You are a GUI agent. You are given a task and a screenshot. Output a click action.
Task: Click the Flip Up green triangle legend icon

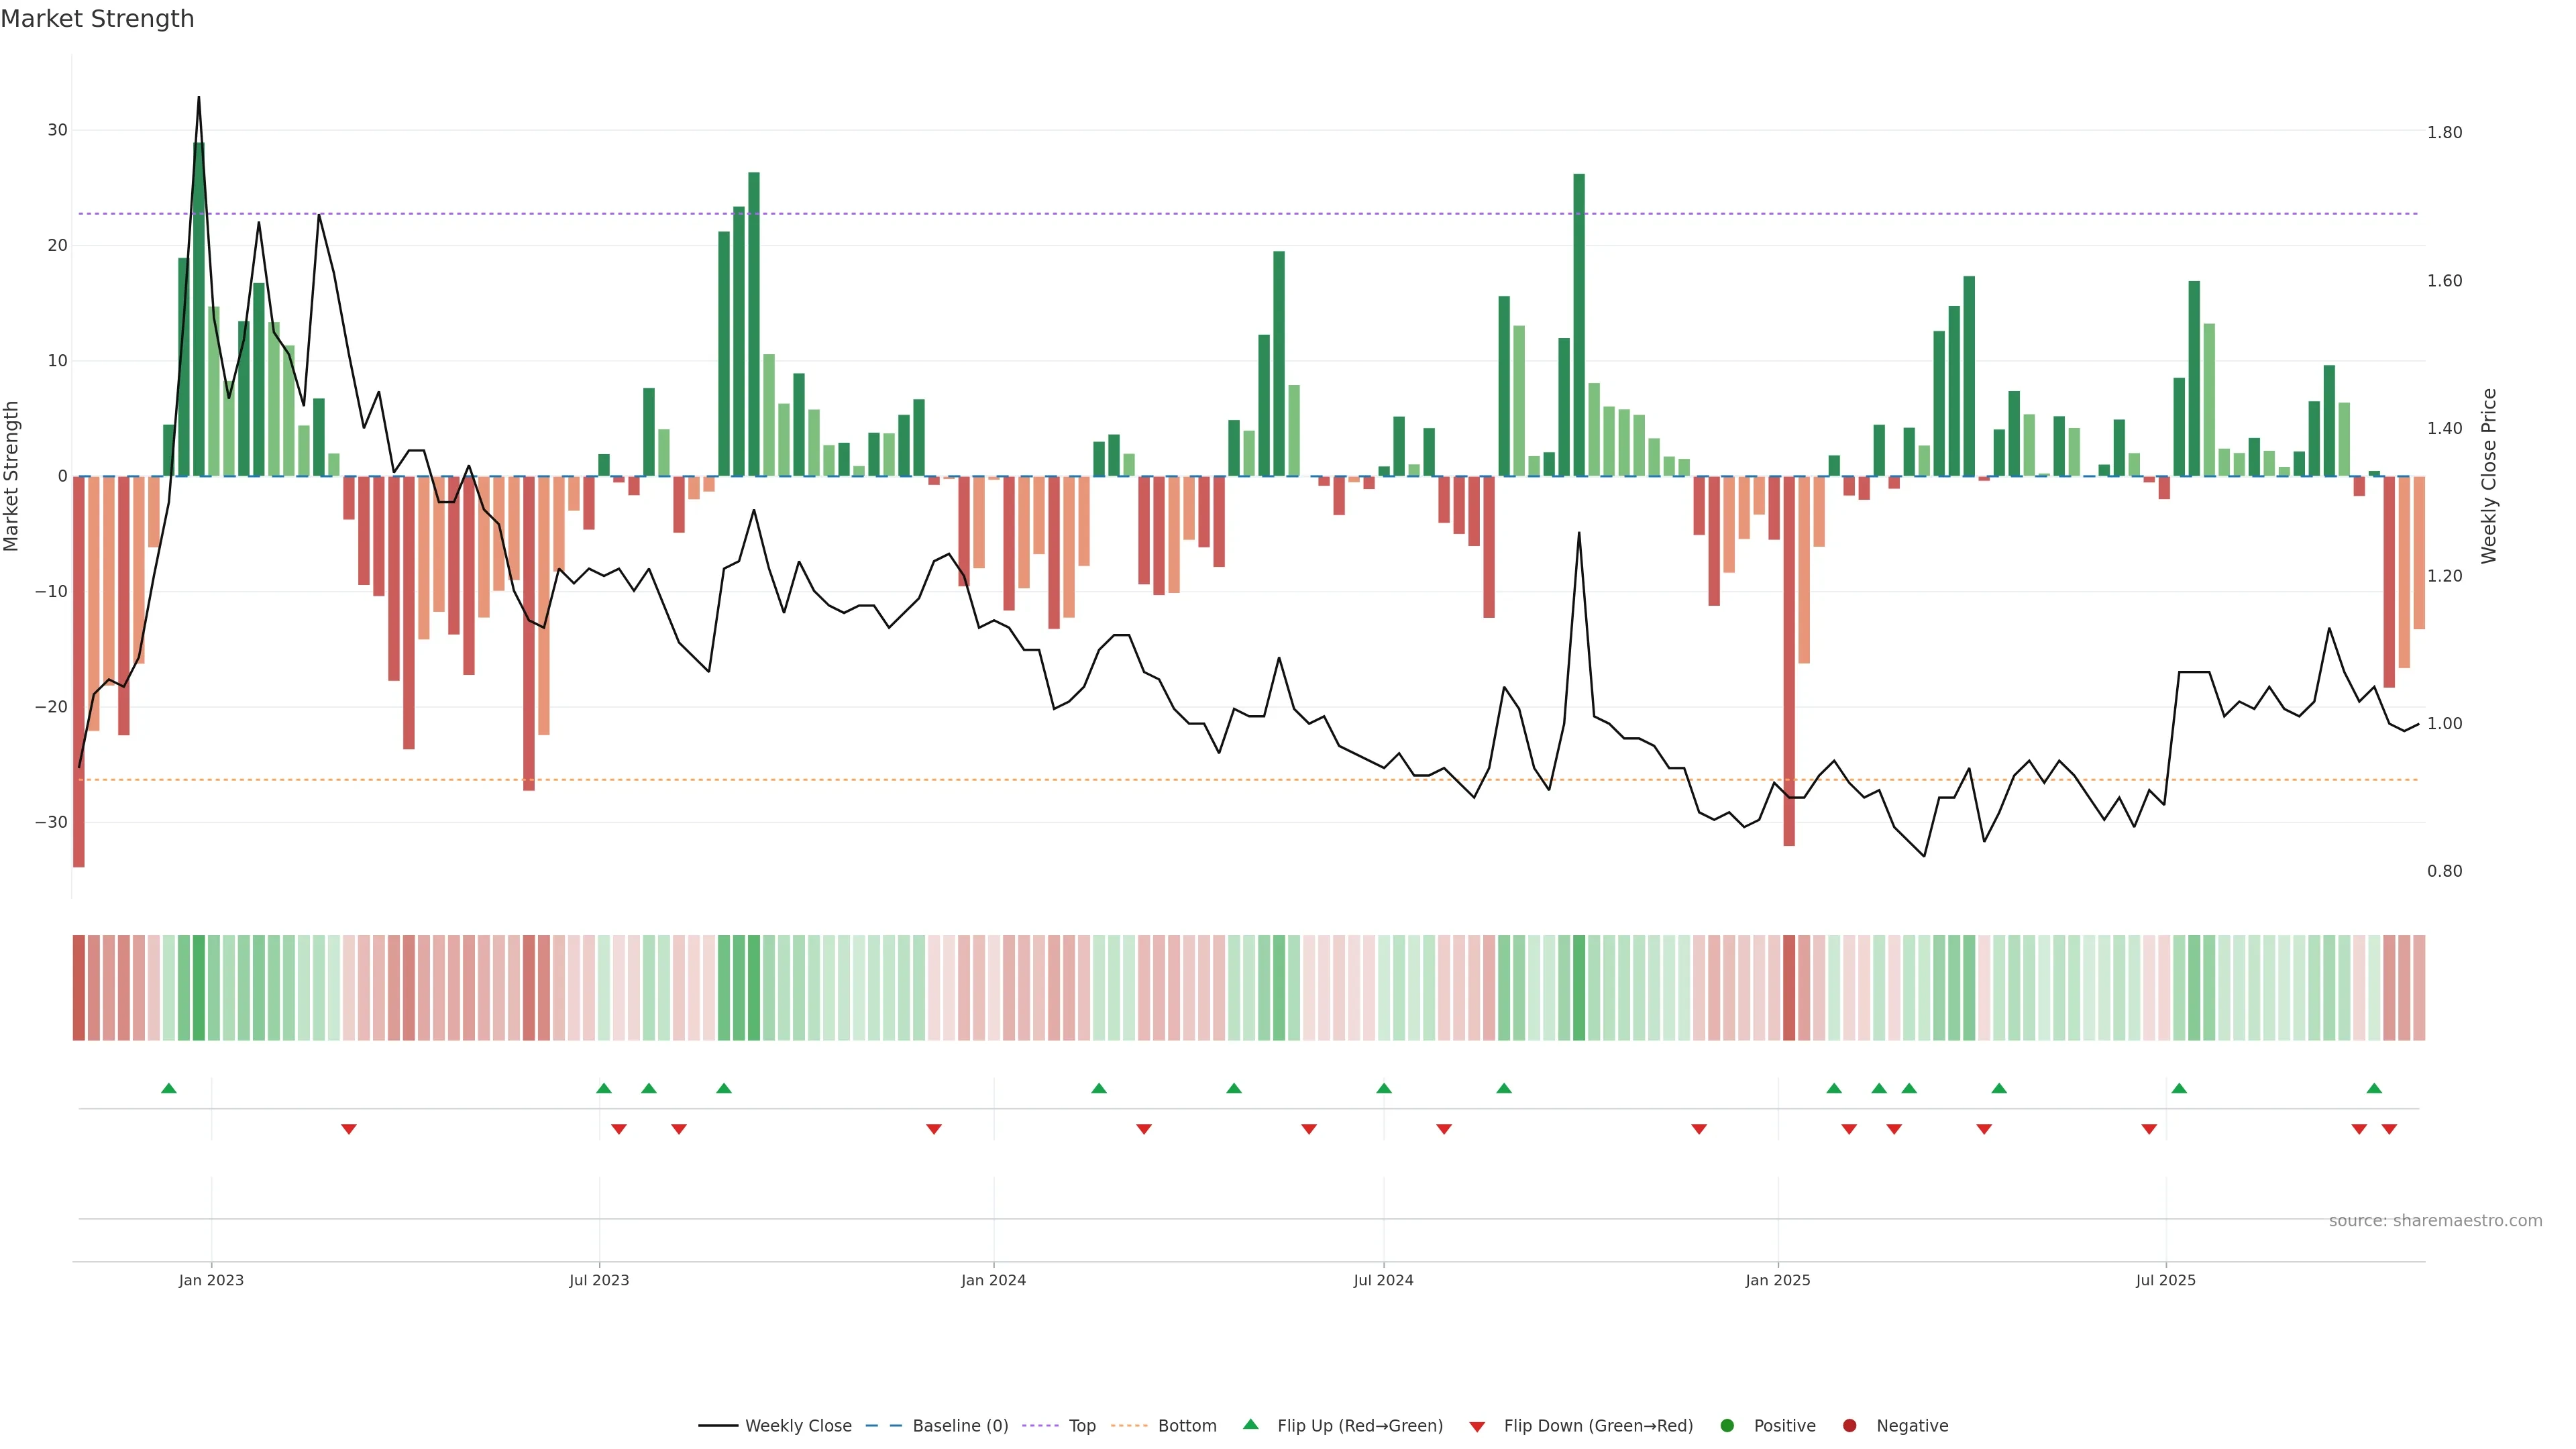point(1250,1424)
